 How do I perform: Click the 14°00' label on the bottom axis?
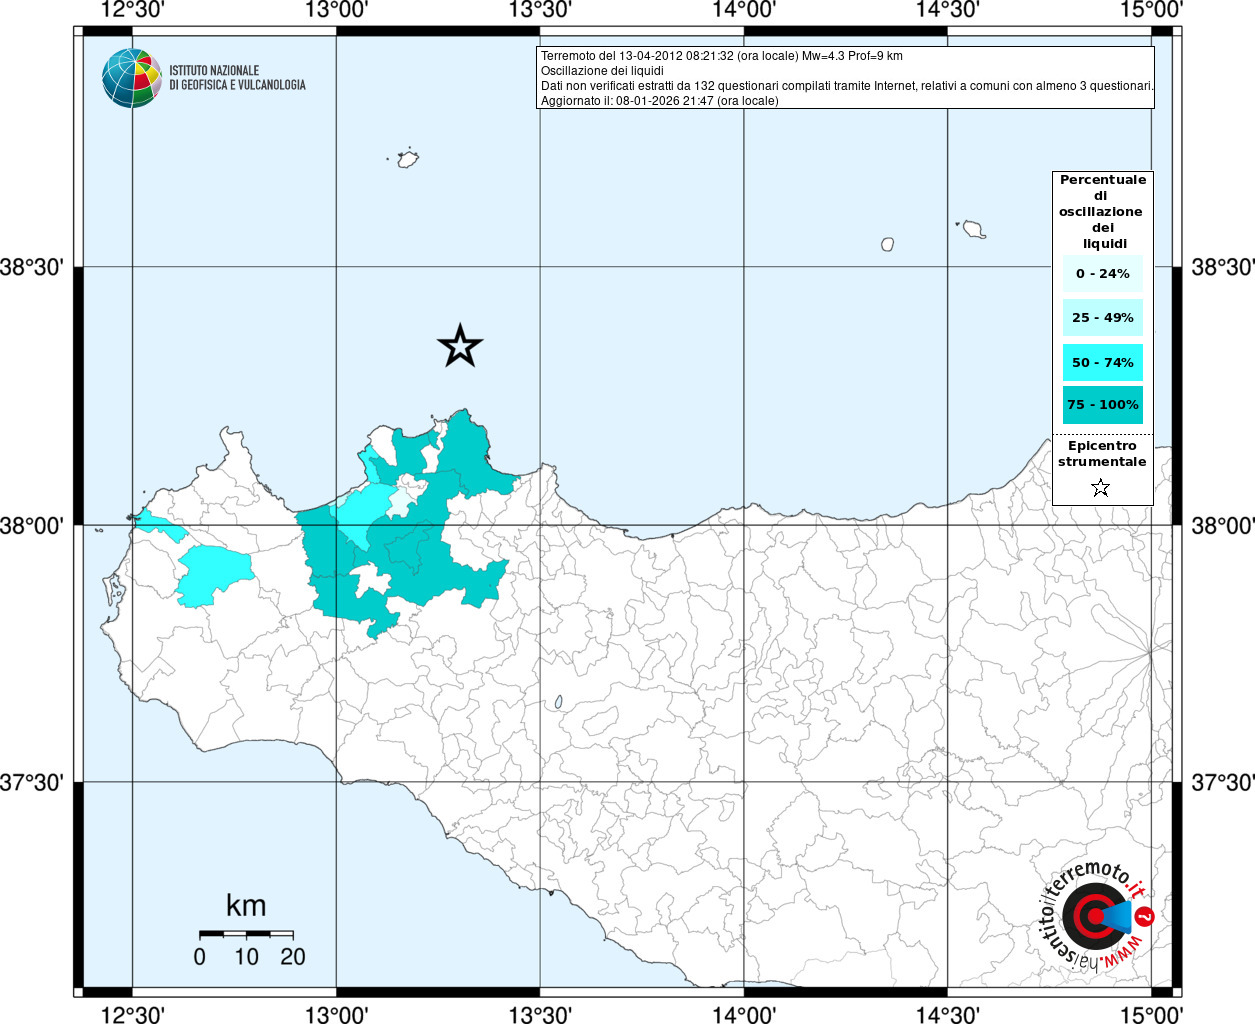pyautogui.click(x=744, y=1014)
